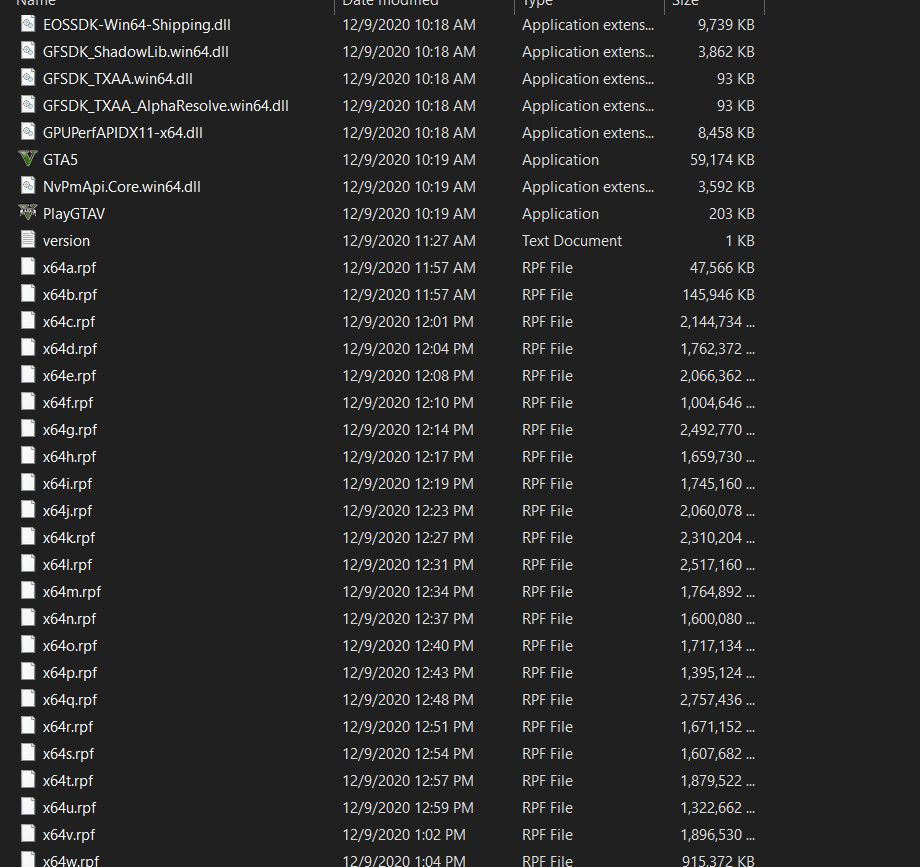Screen dimensions: 920x867
Task: Click the Text Document type cell
Action: (572, 241)
